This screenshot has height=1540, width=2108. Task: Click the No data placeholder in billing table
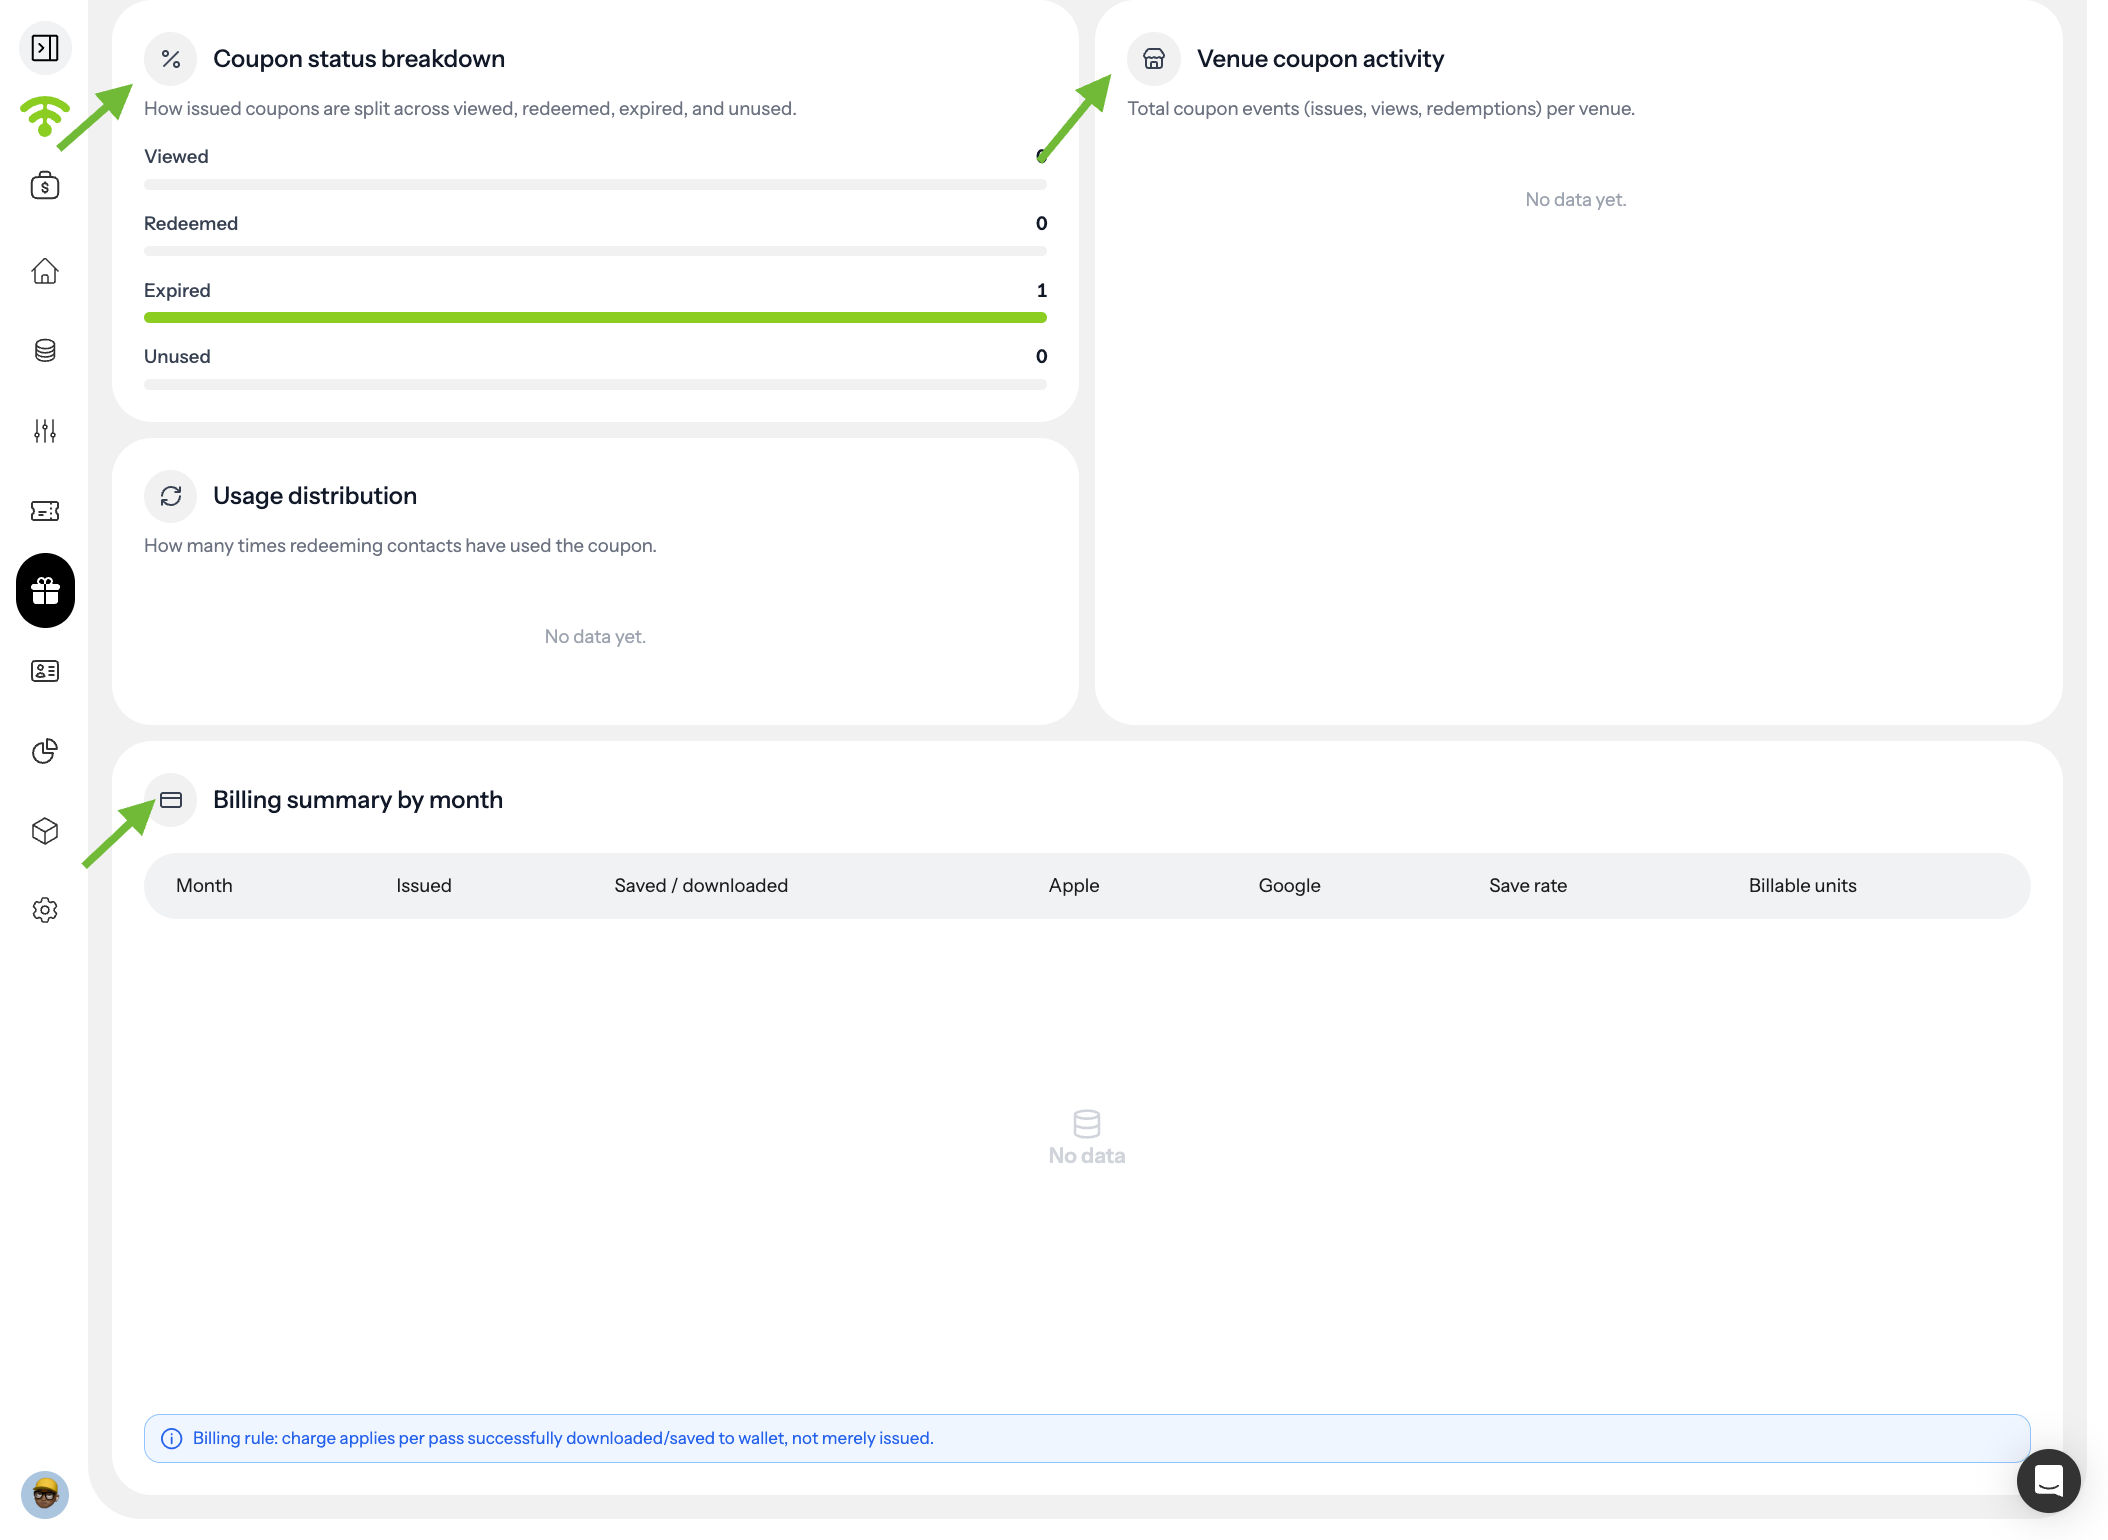(1087, 1138)
